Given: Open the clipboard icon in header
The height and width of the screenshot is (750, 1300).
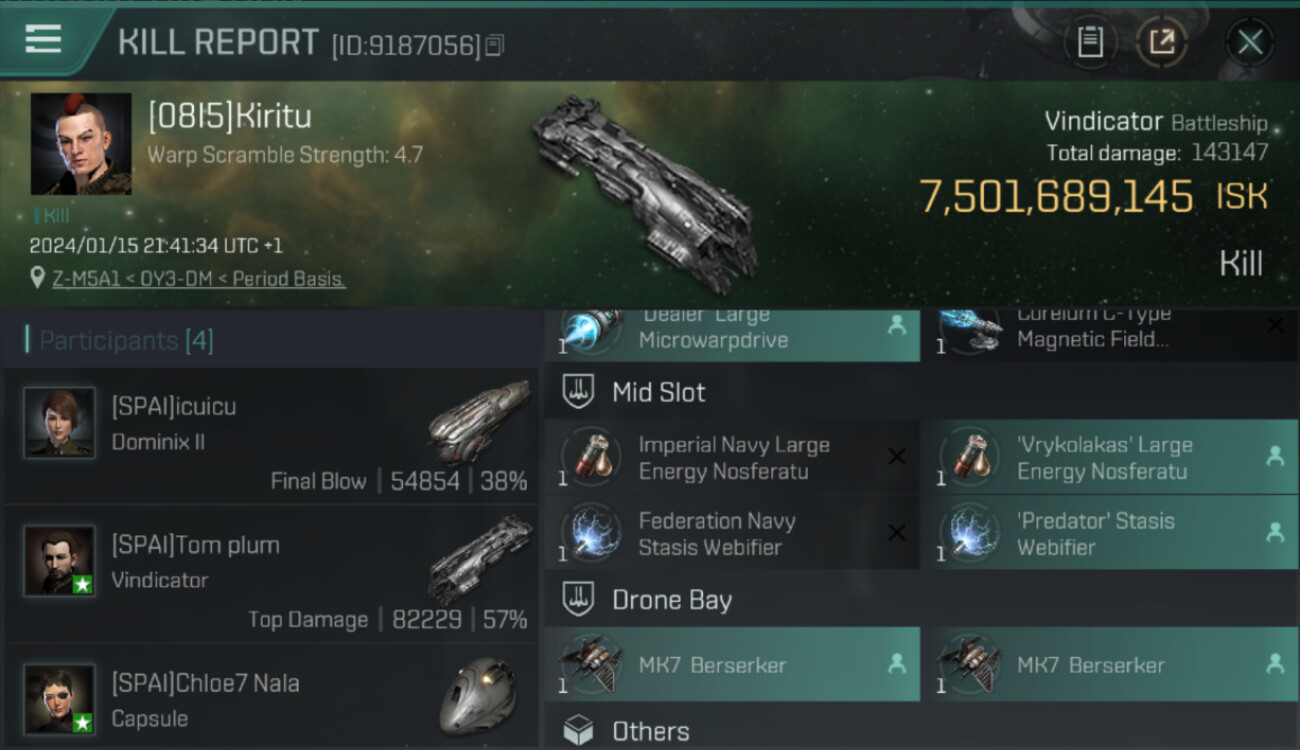Looking at the screenshot, I should (x=1090, y=42).
